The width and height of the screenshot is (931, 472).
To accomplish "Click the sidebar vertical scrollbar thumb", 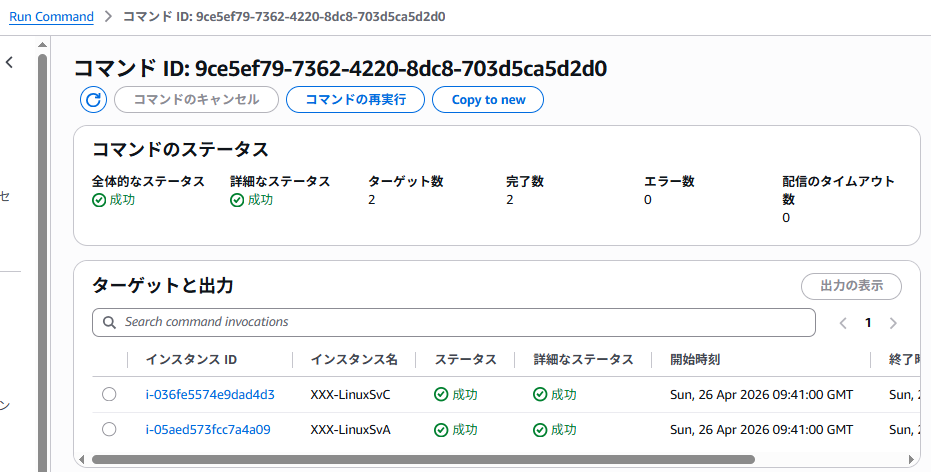I will (42, 261).
